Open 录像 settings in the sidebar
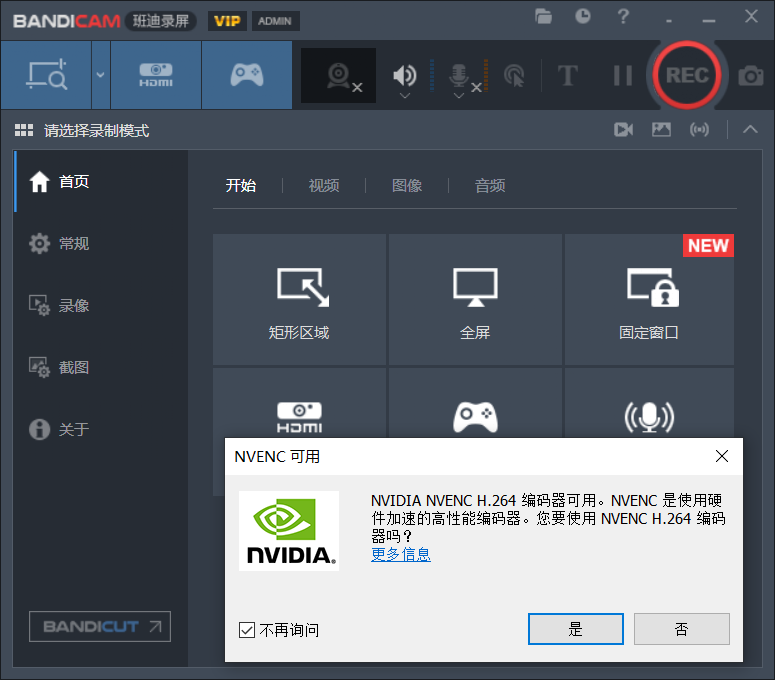775x680 pixels. pyautogui.click(x=101, y=305)
